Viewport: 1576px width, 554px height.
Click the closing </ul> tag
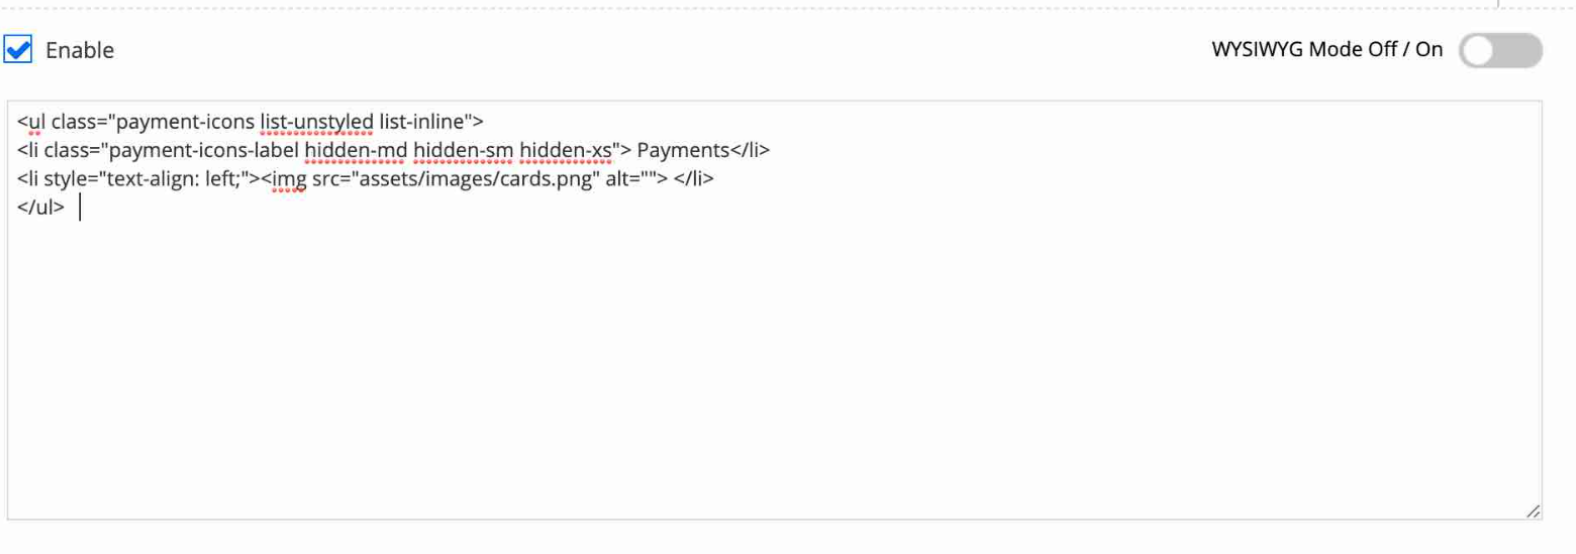[x=40, y=207]
